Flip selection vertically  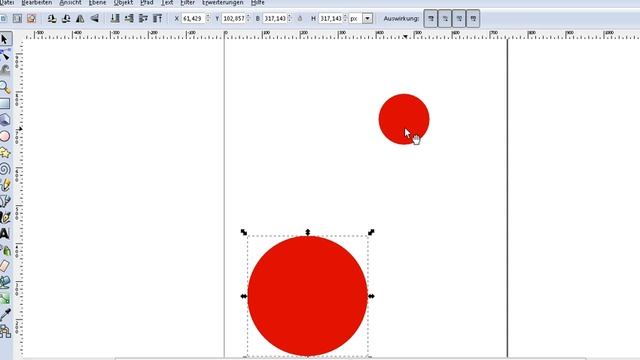point(94,18)
